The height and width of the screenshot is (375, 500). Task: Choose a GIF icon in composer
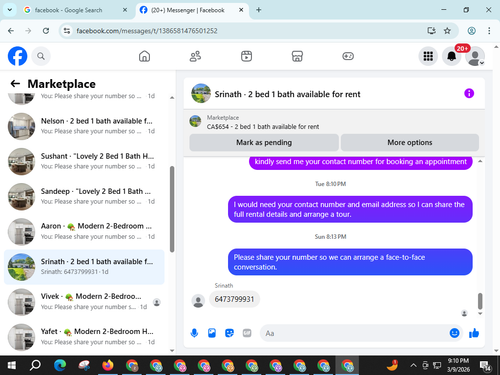point(247,333)
